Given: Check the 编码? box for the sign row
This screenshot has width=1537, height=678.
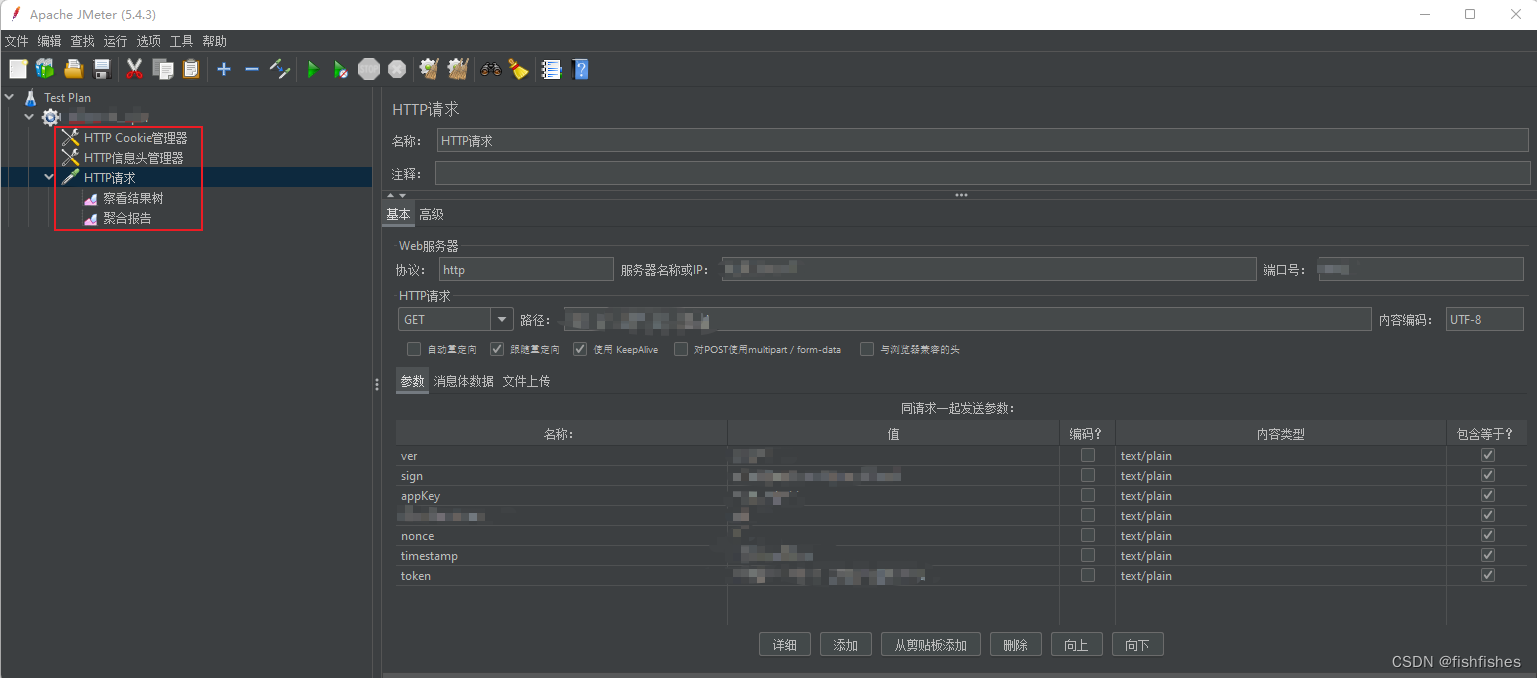Looking at the screenshot, I should [1088, 475].
